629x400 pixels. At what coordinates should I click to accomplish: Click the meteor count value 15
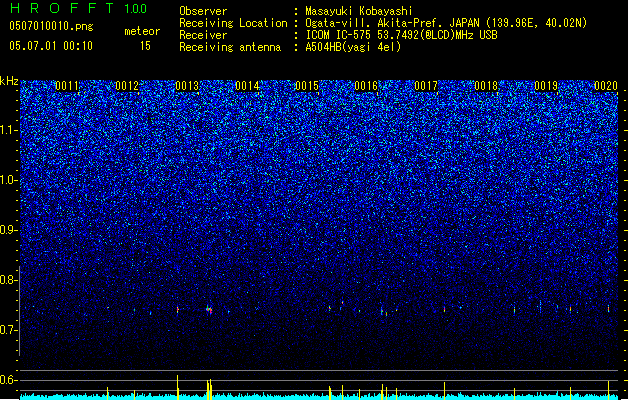click(145, 46)
